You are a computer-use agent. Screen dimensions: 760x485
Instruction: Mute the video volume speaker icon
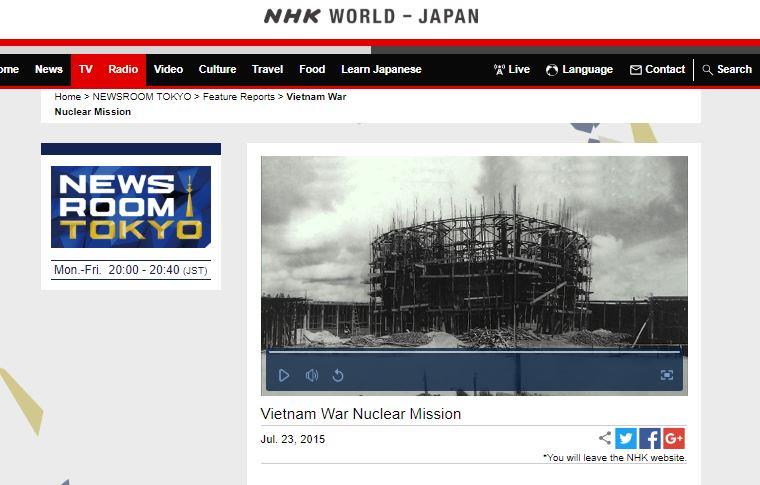coord(312,375)
